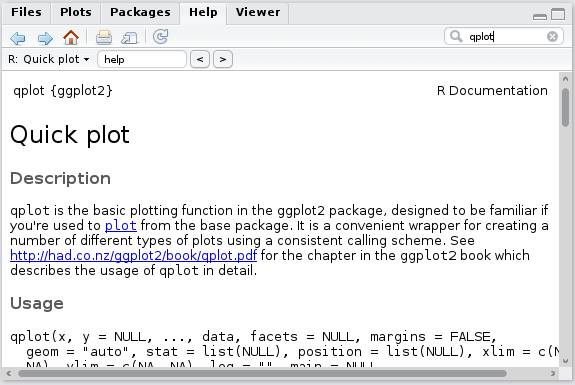Click the vertical scrollbar down arrow
This screenshot has height=385, width=575.
(x=565, y=361)
